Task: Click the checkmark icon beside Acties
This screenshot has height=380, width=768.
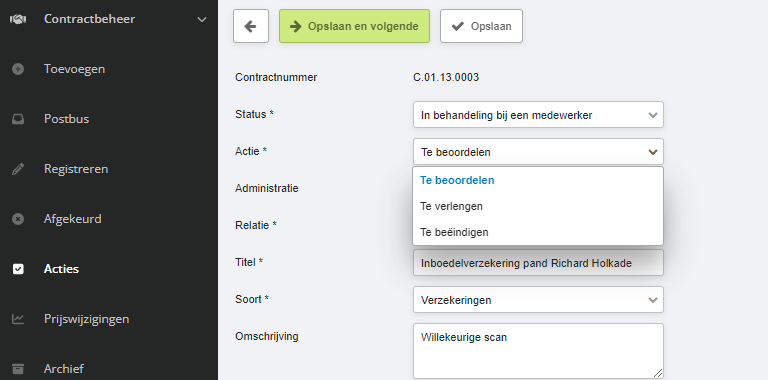Action: 18,269
